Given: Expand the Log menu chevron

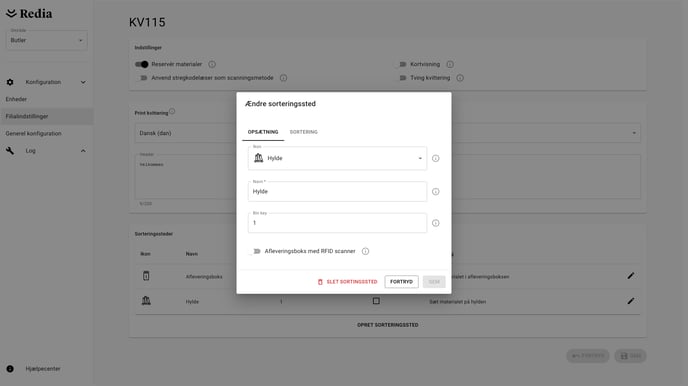Looking at the screenshot, I should coord(83,150).
